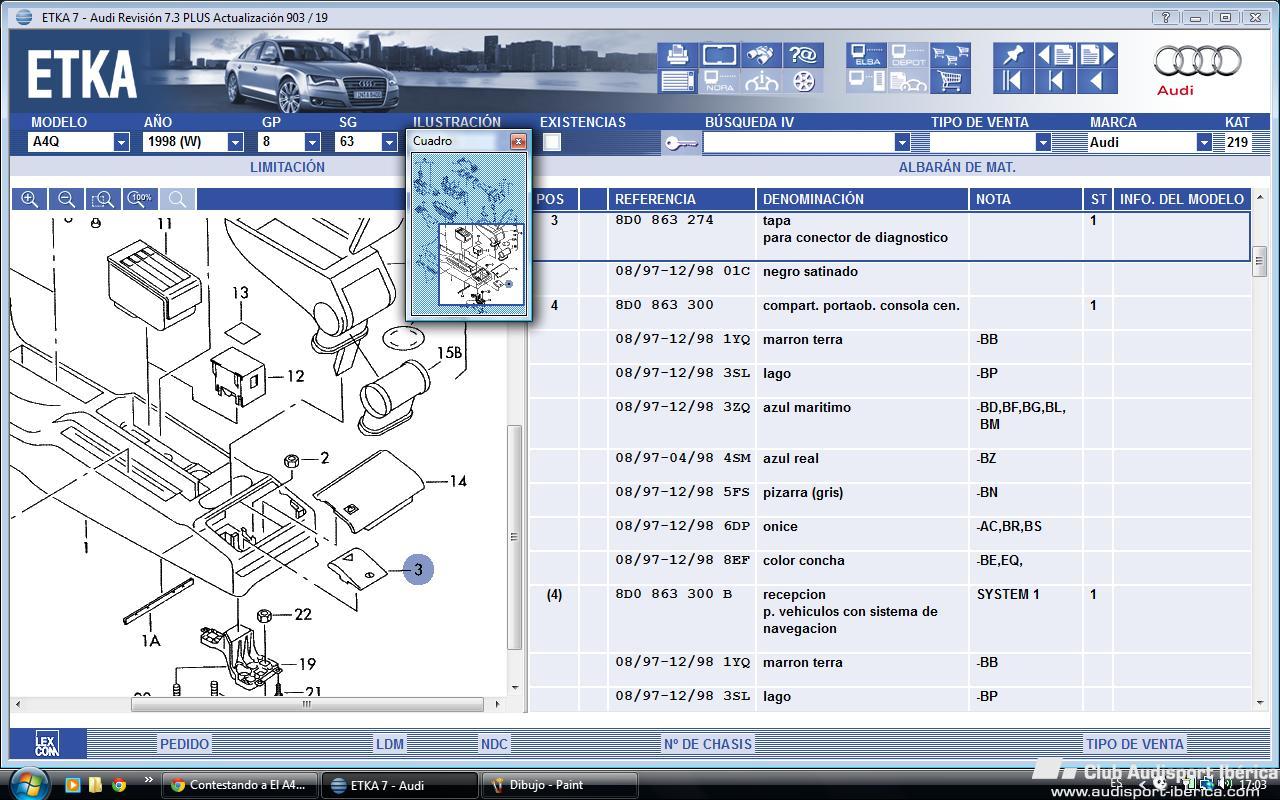Click the ALBARÁN DE MAT. header
The height and width of the screenshot is (800, 1280).
[x=957, y=167]
